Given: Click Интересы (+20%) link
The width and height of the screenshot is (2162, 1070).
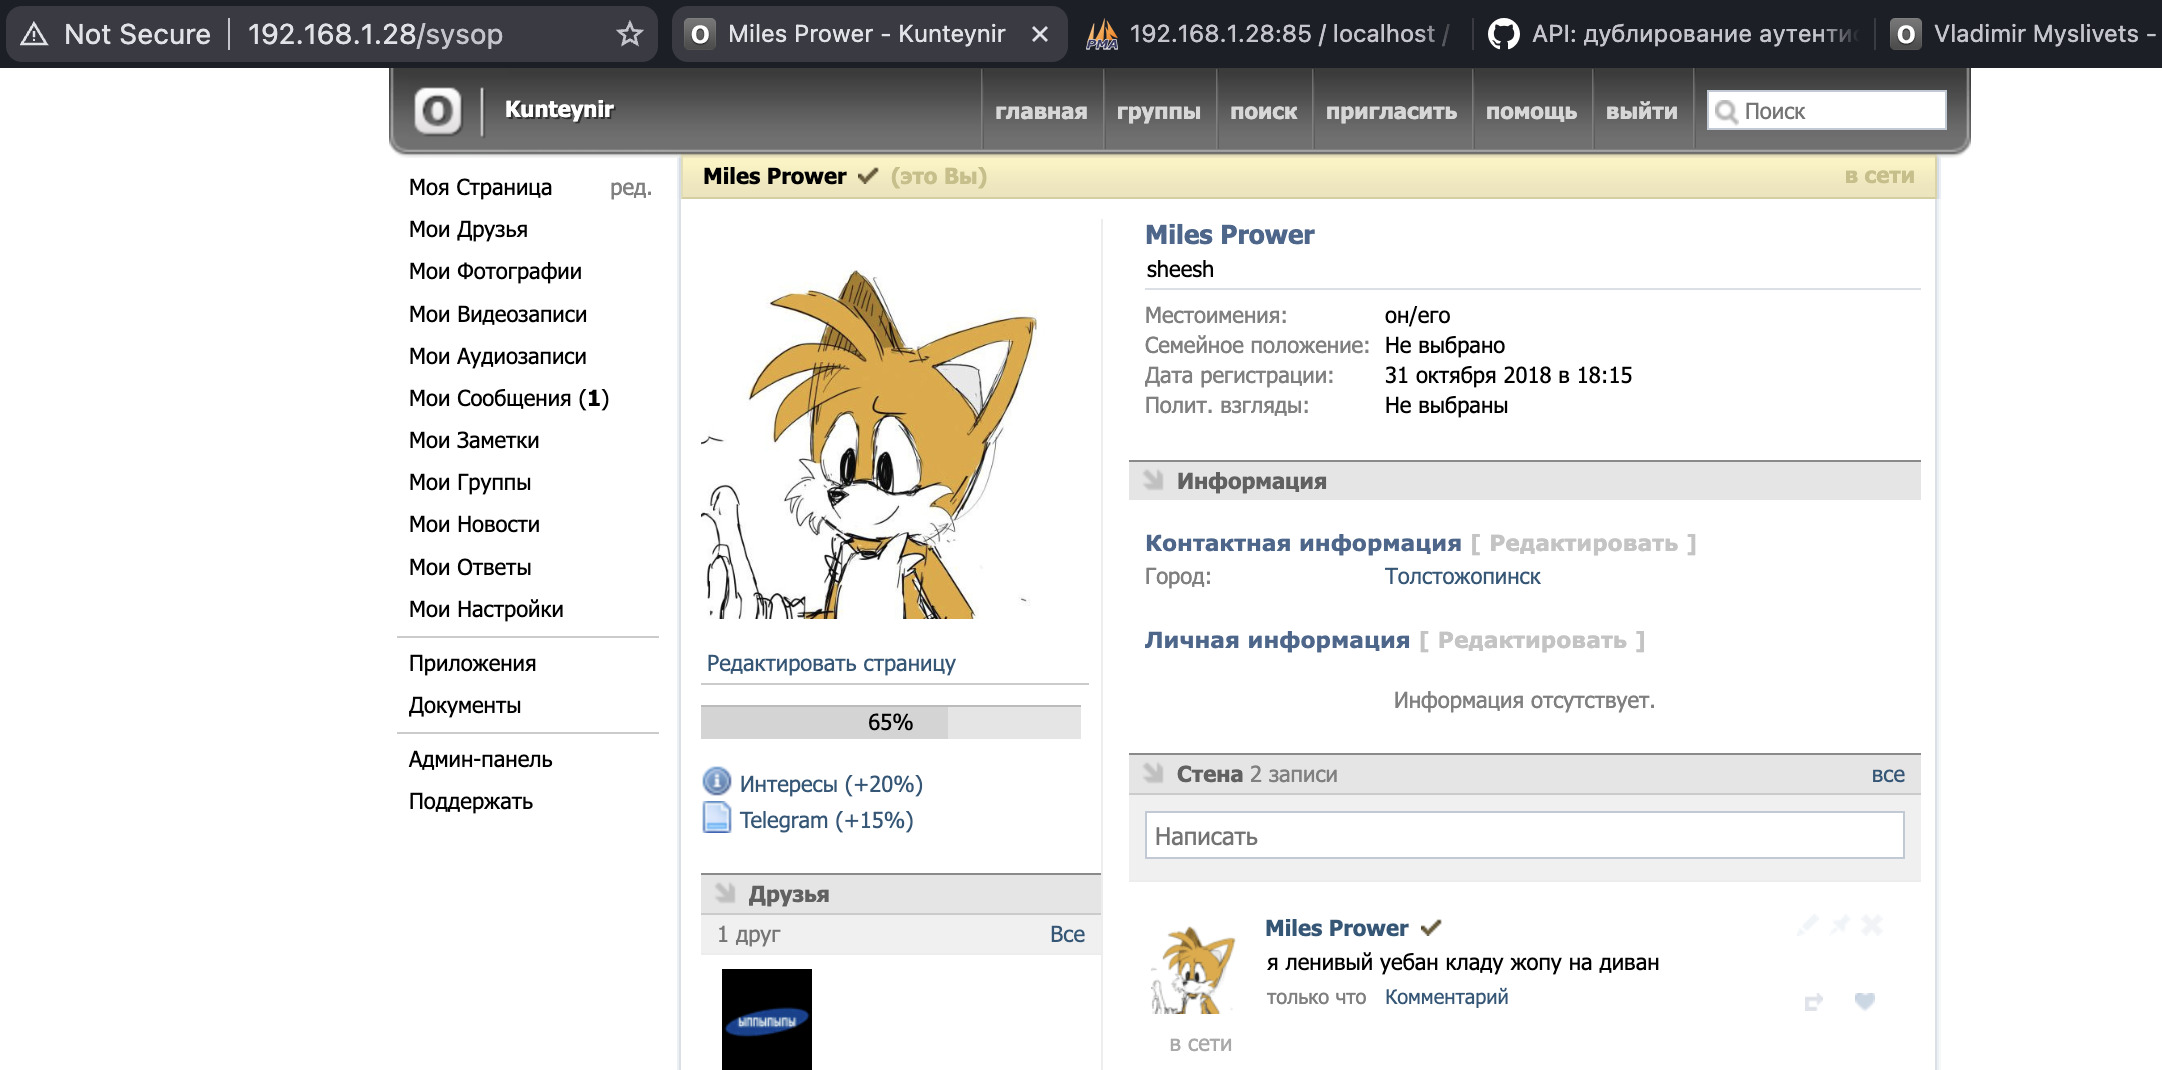Looking at the screenshot, I should click(x=831, y=784).
